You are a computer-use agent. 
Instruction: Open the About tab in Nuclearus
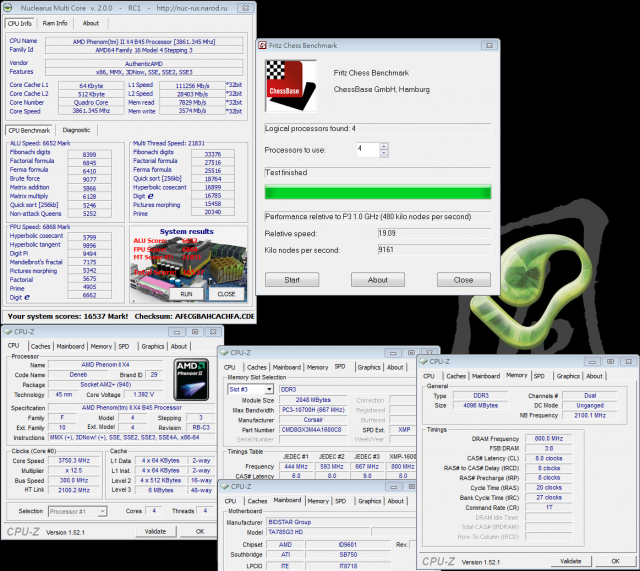[x=91, y=23]
